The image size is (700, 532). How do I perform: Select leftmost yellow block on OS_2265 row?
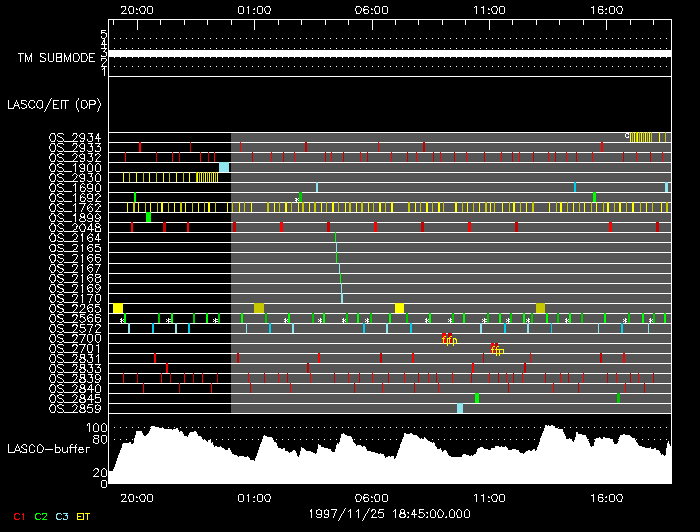tap(118, 308)
